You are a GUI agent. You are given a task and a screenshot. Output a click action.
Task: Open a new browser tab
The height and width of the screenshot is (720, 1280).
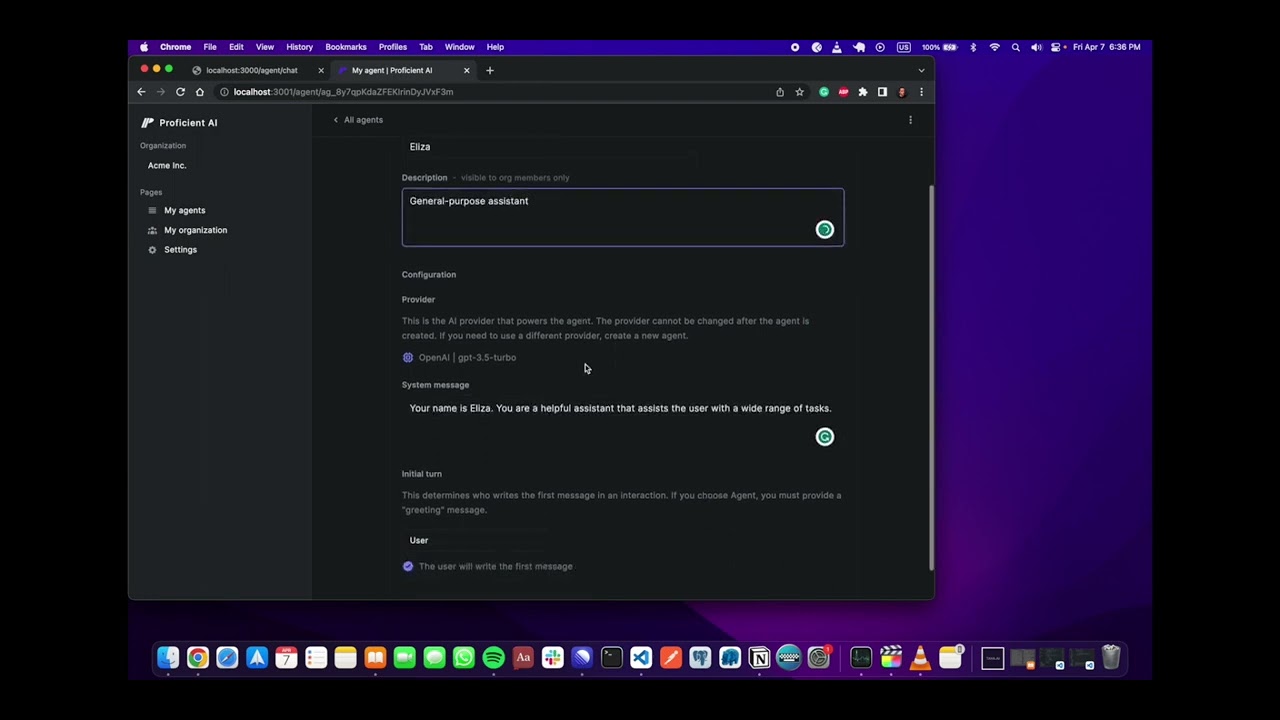pos(489,70)
